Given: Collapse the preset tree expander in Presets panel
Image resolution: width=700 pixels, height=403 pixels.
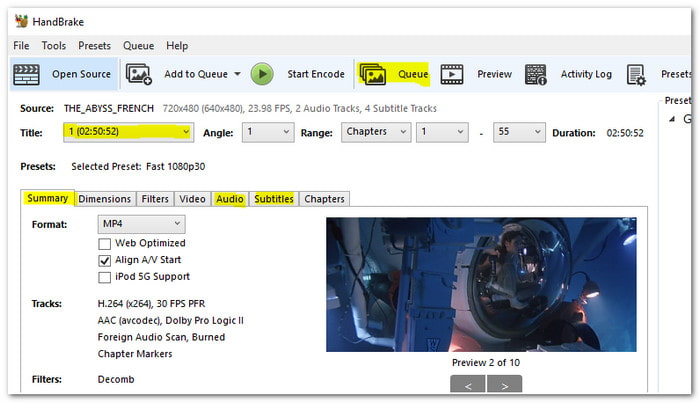Looking at the screenshot, I should click(x=672, y=119).
